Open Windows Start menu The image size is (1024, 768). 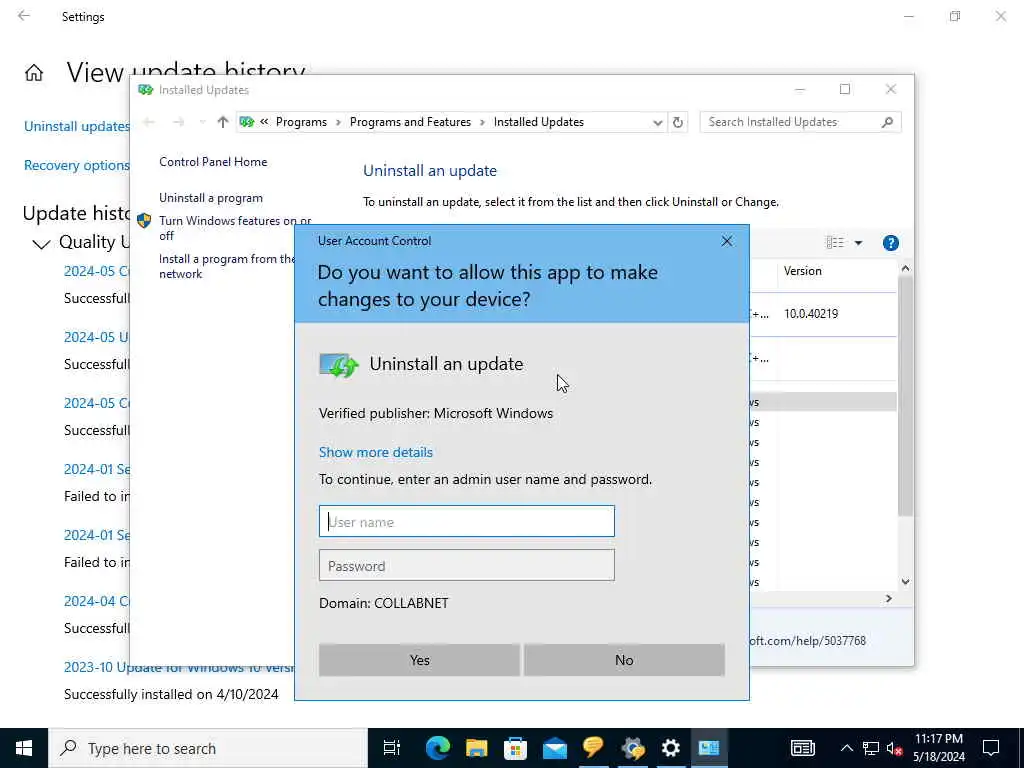pyautogui.click(x=24, y=748)
